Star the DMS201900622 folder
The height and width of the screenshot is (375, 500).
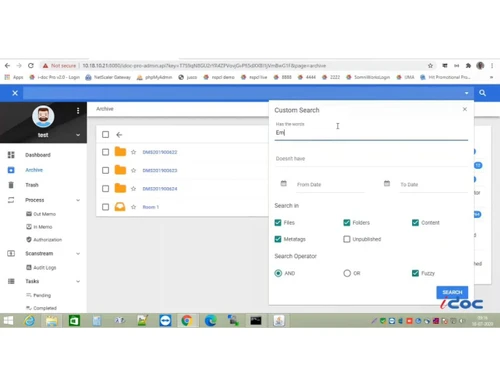click(133, 152)
